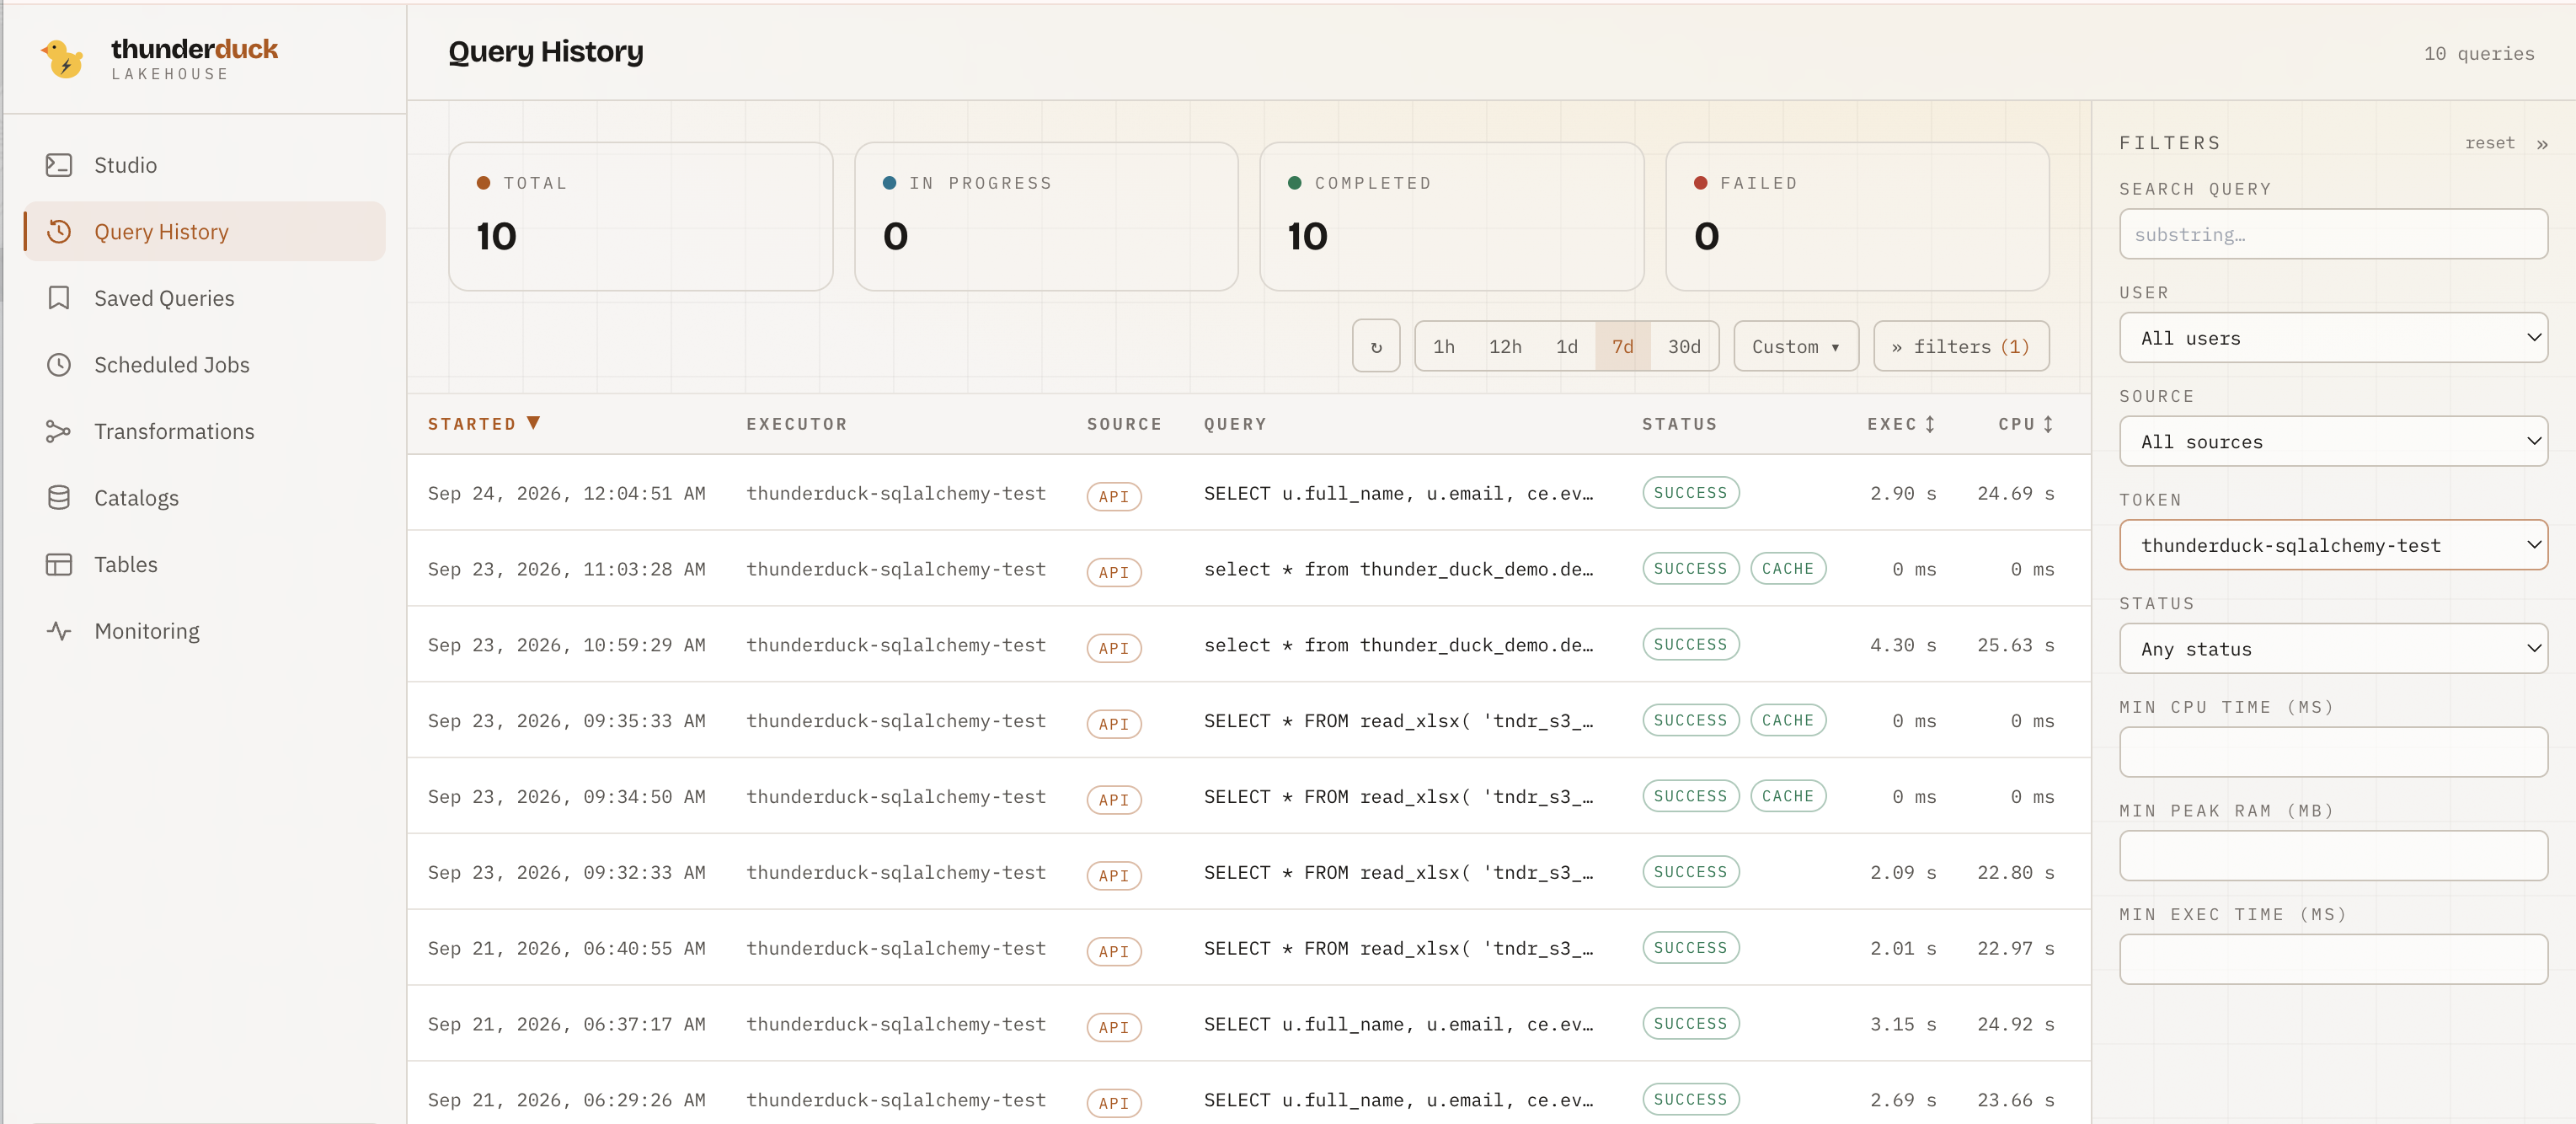The height and width of the screenshot is (1124, 2576).
Task: Click the 10 queries count label
Action: point(2478,54)
